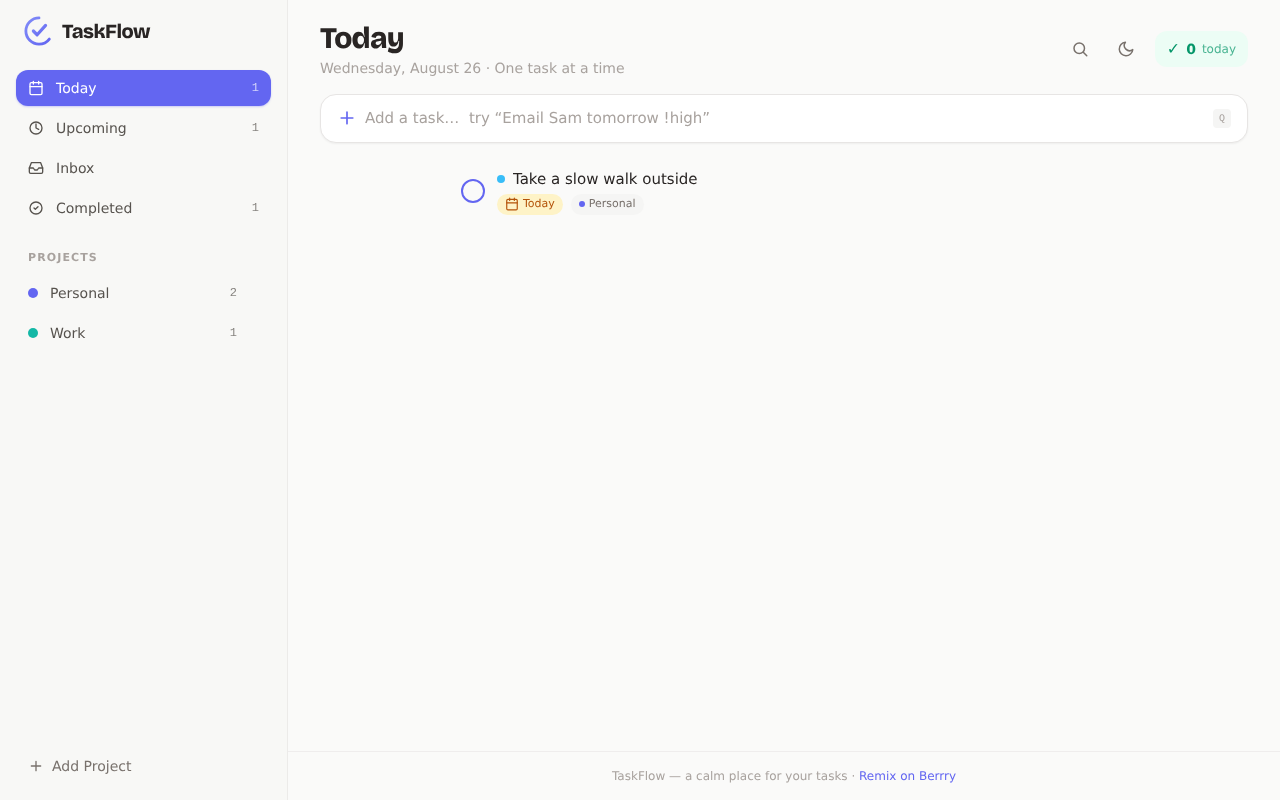Click the Today calendar icon in sidebar

36,88
